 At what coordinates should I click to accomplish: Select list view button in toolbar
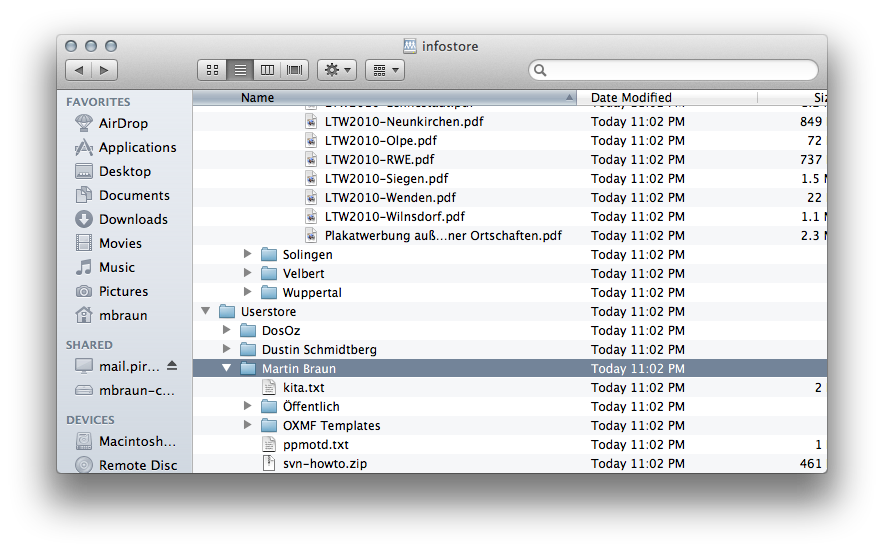[x=240, y=70]
